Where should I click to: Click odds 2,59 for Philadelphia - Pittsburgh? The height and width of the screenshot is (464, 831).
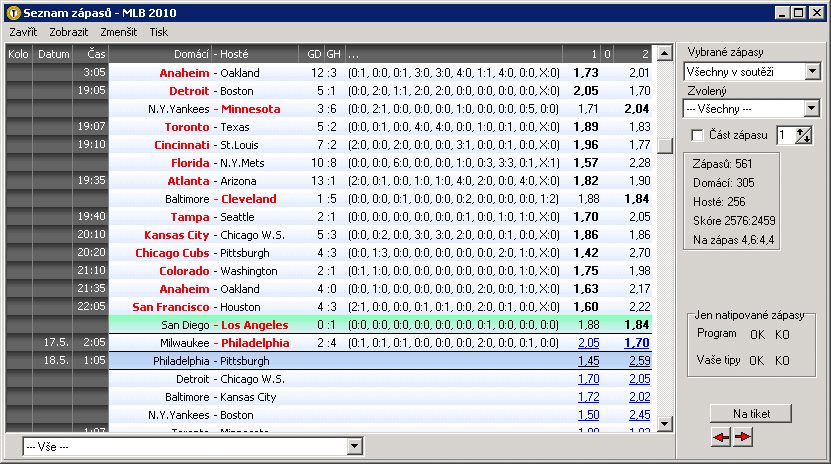639,361
